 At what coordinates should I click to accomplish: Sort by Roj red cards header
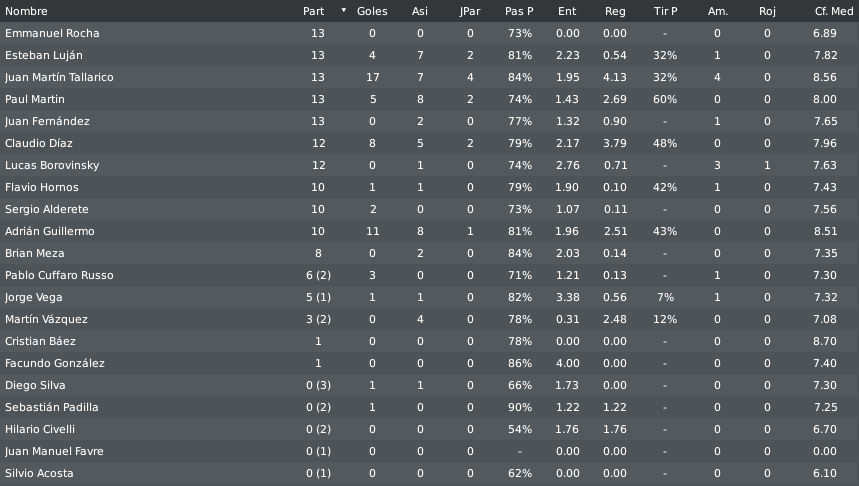[x=767, y=11]
